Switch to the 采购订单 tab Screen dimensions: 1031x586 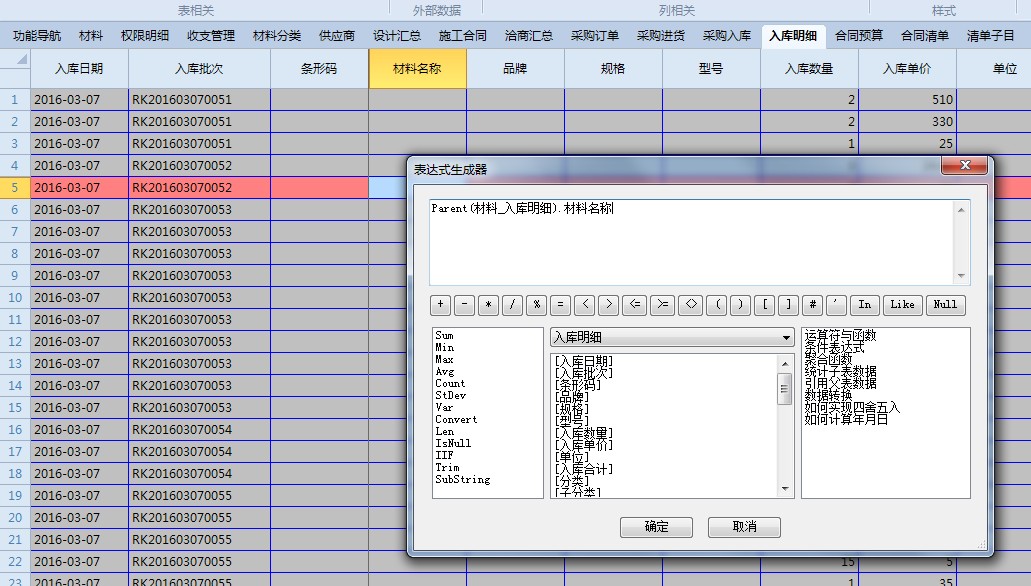click(595, 36)
